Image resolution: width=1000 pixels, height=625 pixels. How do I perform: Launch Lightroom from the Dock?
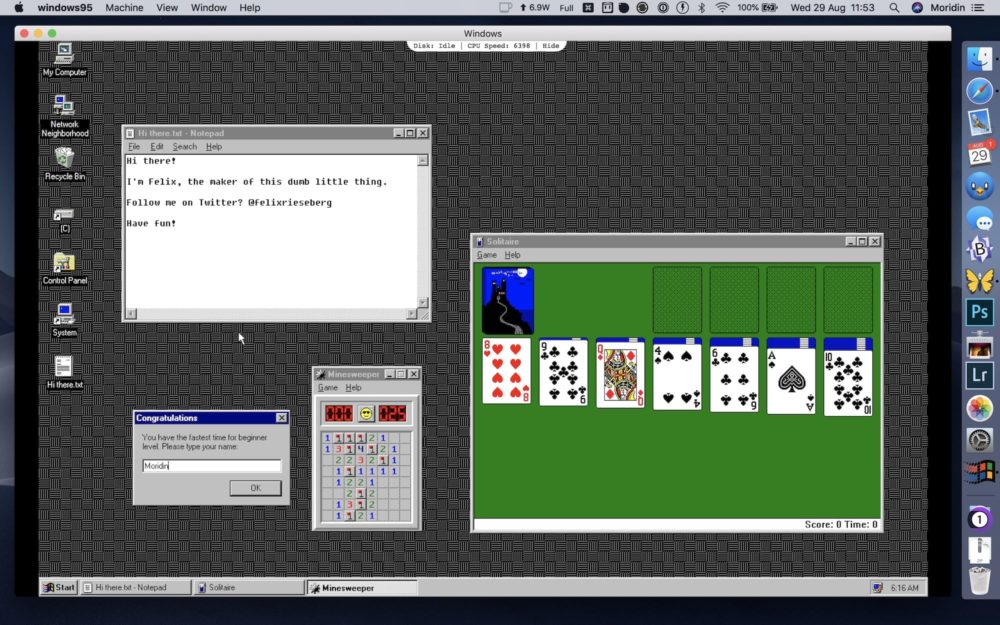(x=980, y=376)
